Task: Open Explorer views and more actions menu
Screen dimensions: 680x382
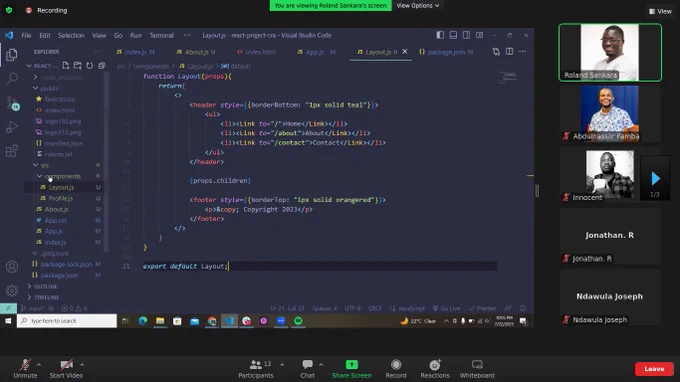Action: [x=97, y=52]
